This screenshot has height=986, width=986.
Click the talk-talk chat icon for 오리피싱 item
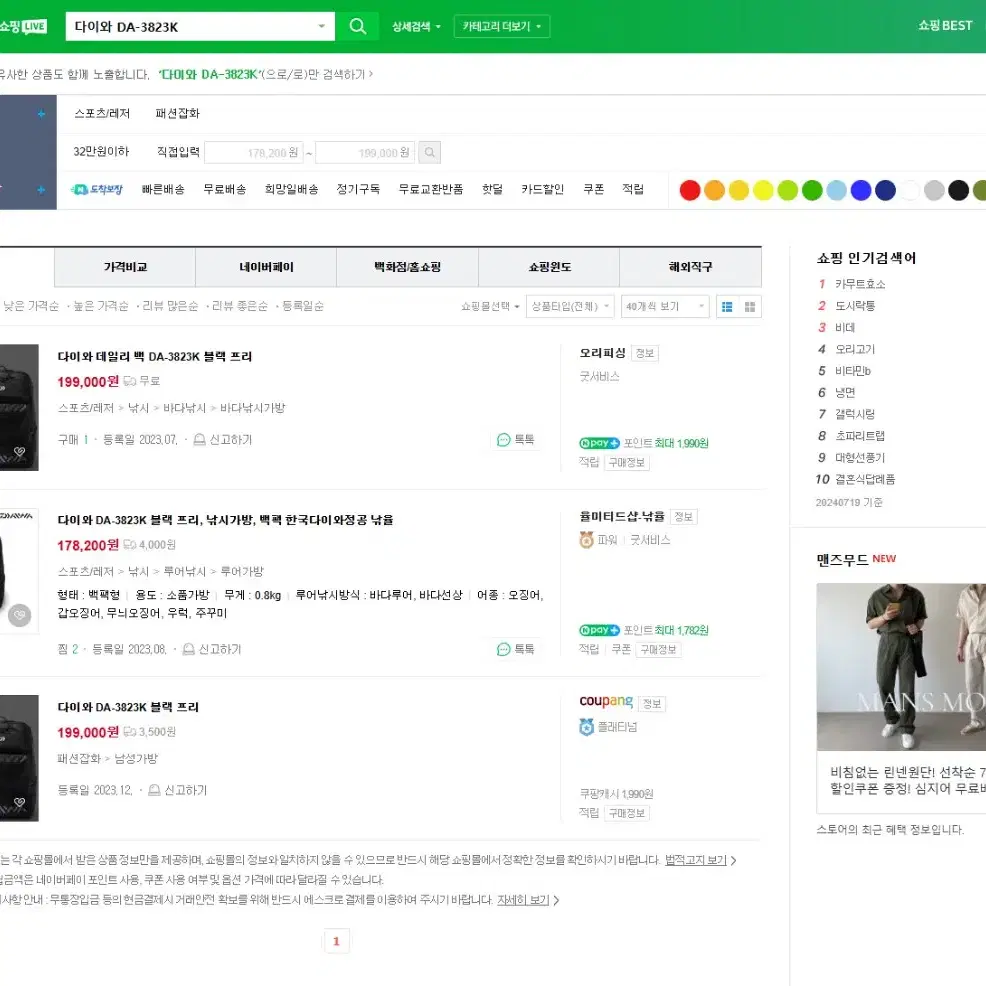point(503,440)
